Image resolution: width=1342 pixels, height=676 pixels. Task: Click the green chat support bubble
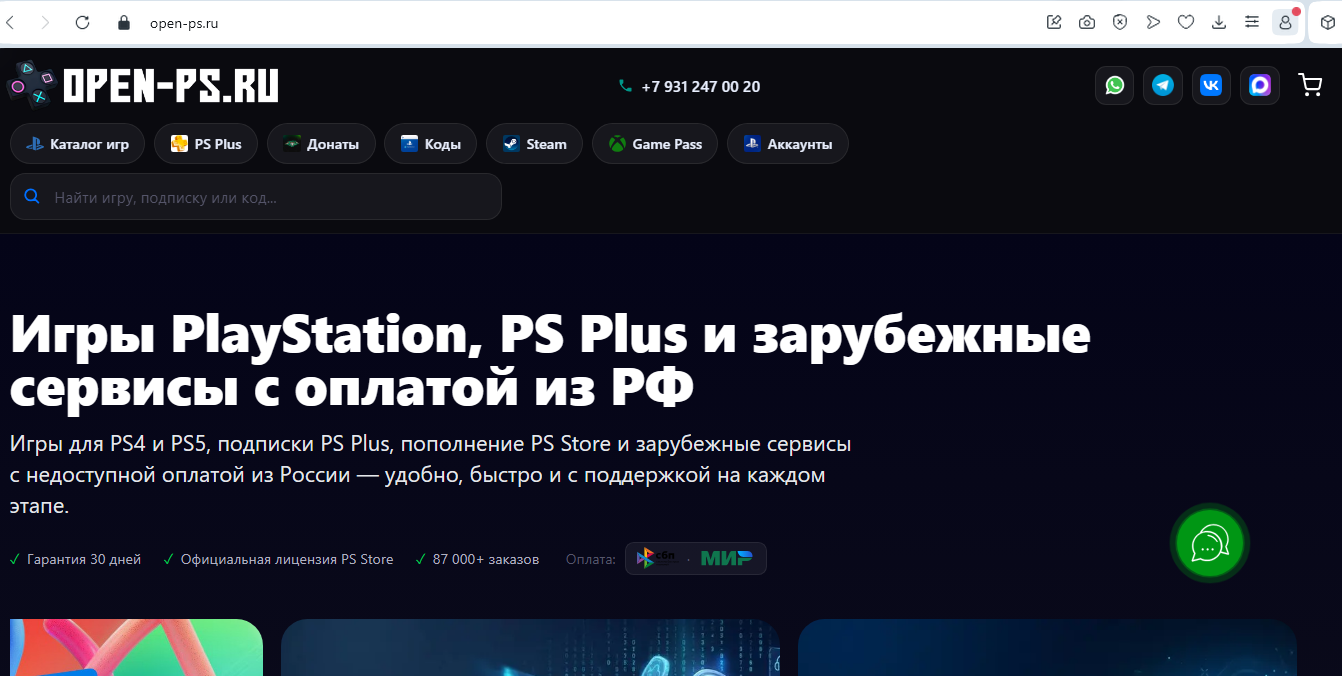[1210, 543]
